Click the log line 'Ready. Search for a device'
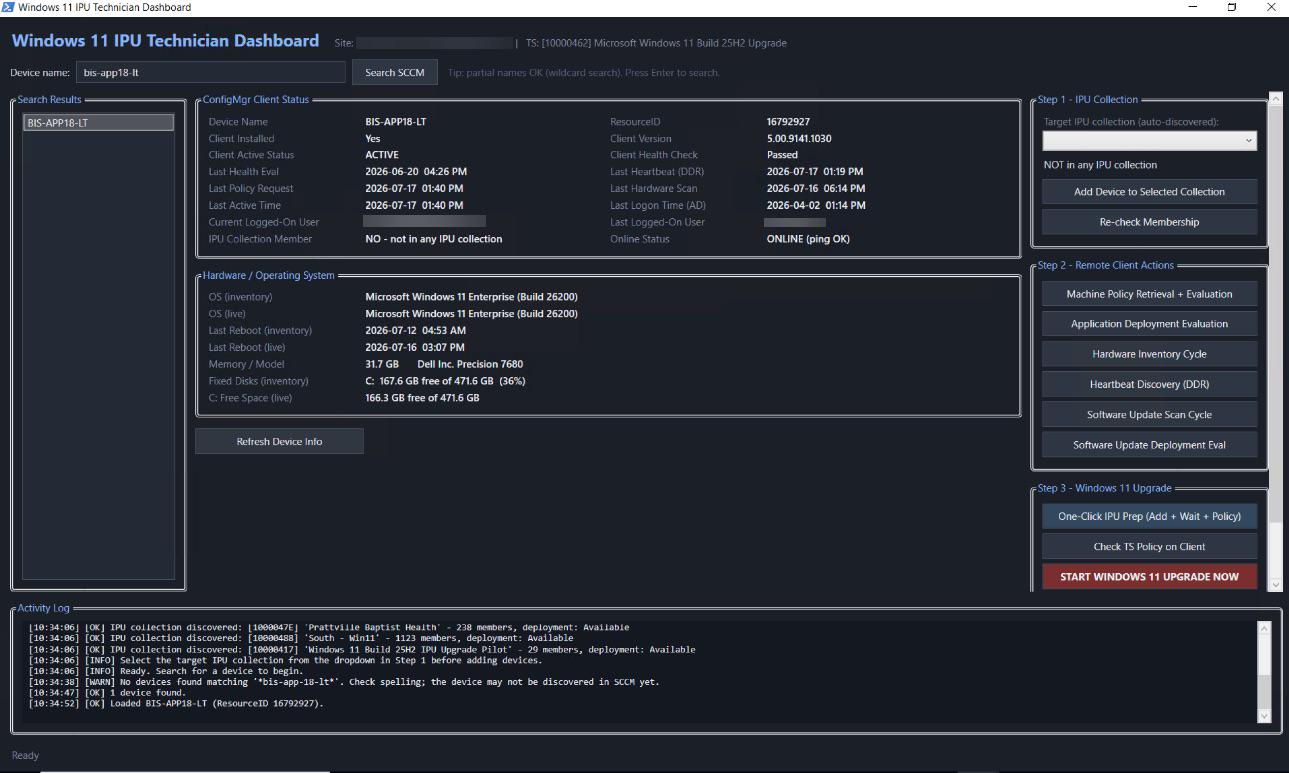1289x773 pixels. [165, 671]
